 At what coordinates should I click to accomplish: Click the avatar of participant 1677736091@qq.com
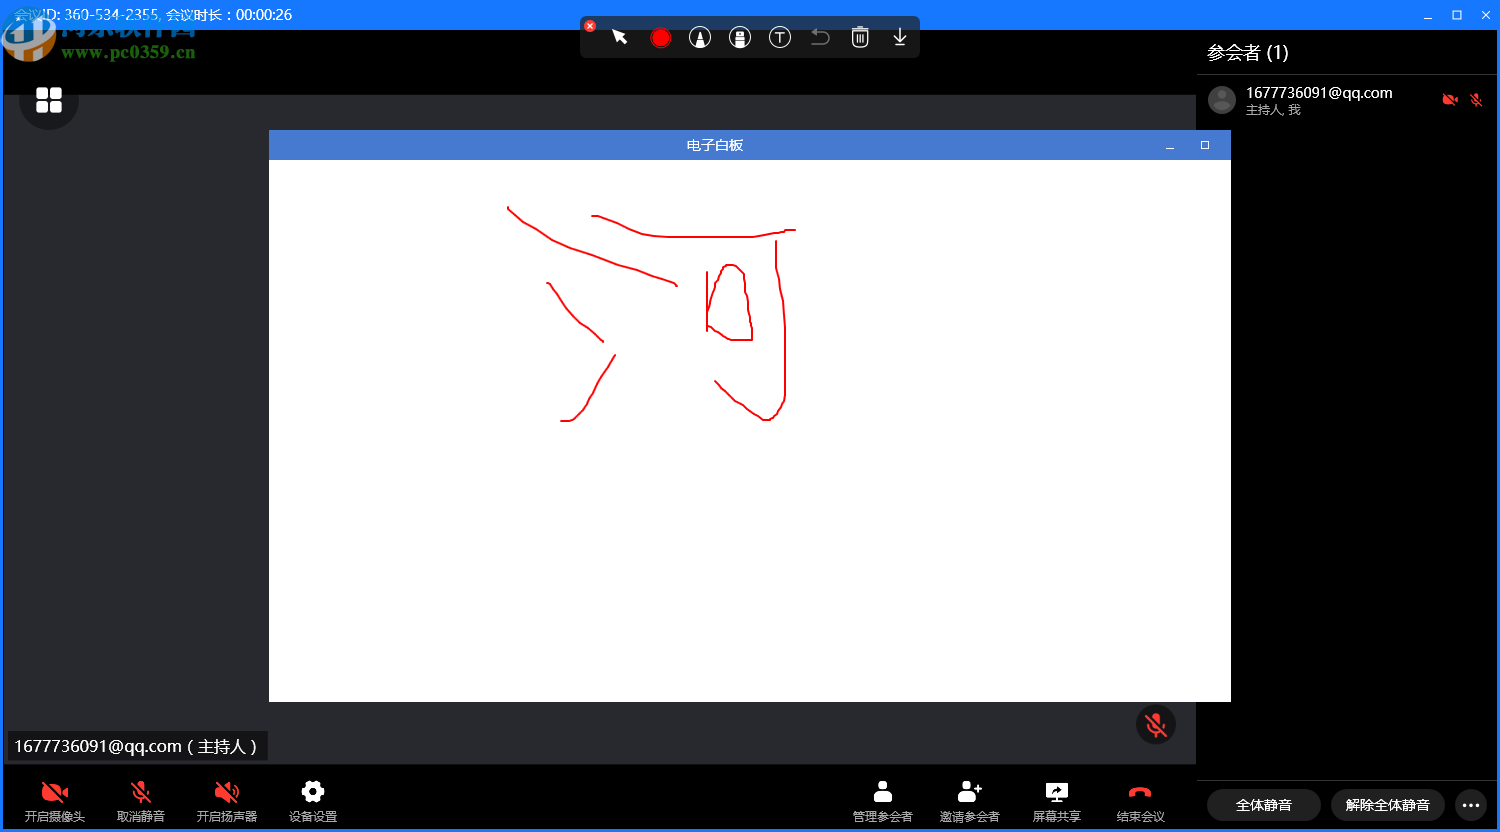coord(1222,100)
